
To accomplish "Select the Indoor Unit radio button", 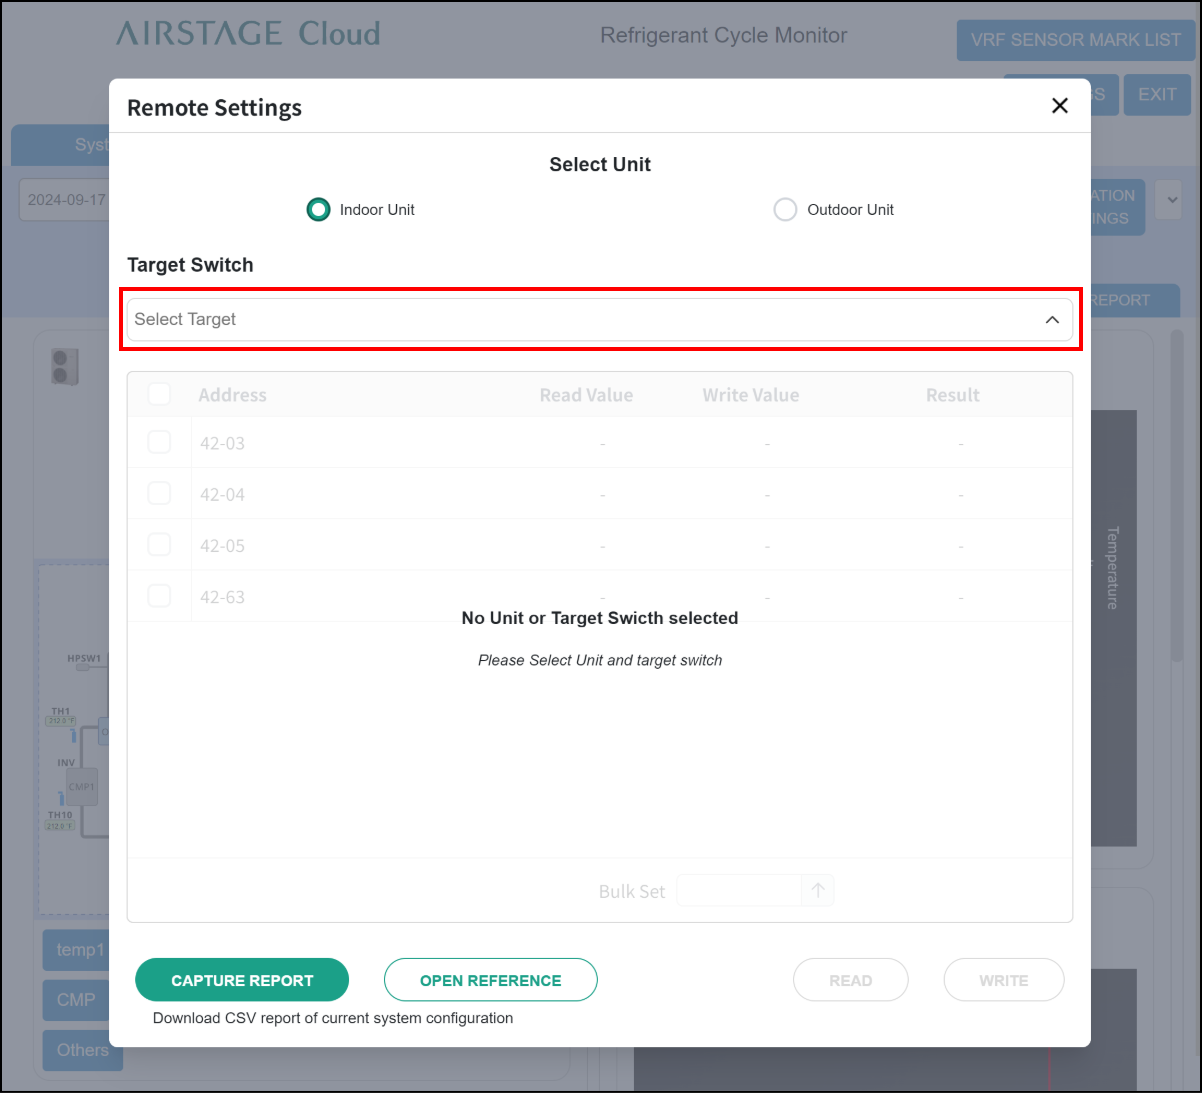I will click(x=318, y=210).
